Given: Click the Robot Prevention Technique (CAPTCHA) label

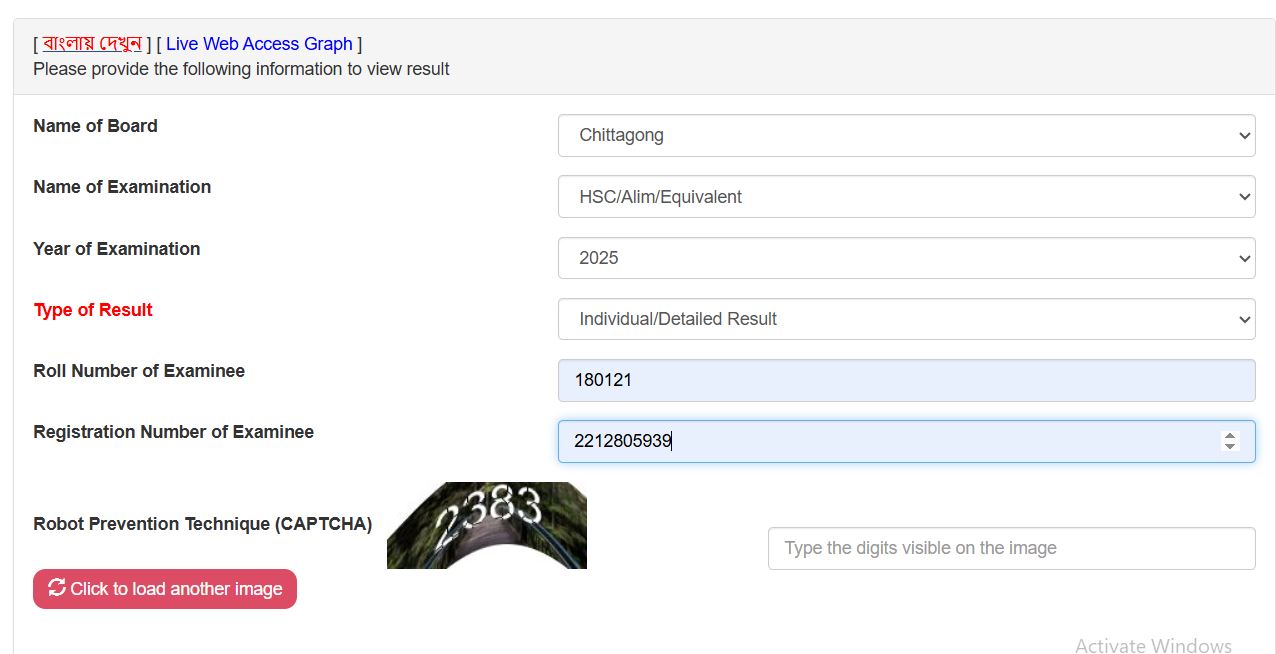Looking at the screenshot, I should (202, 524).
